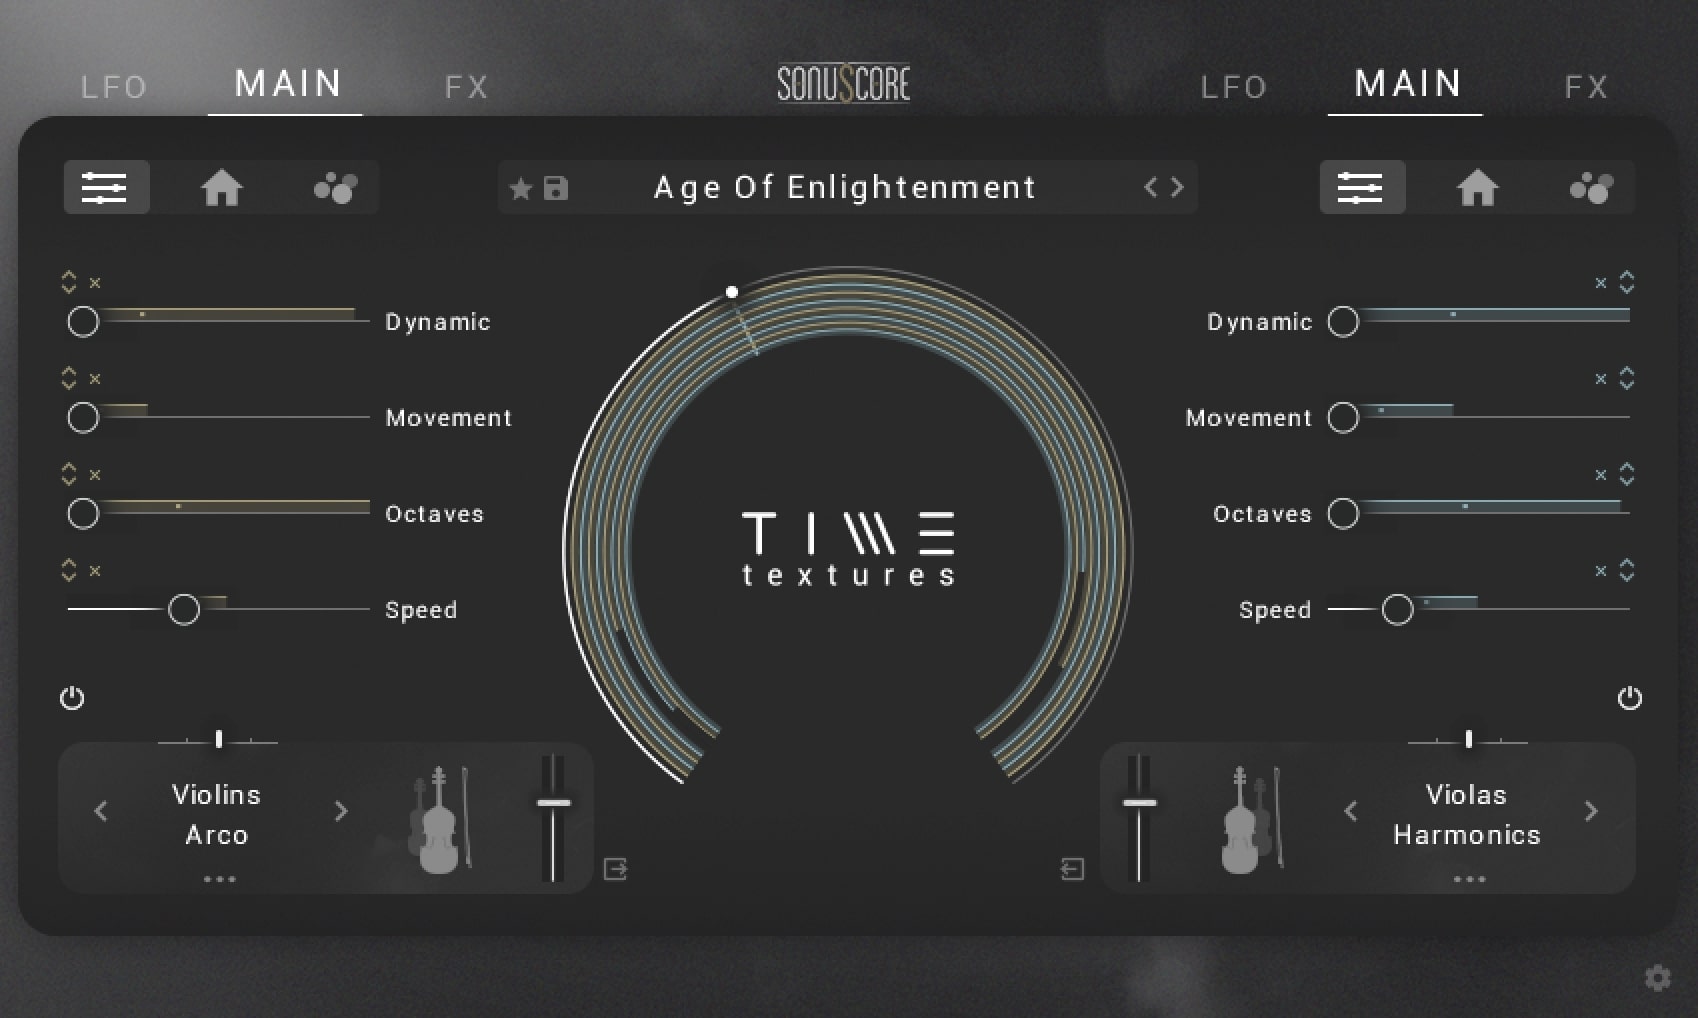Switch to left LFO tab
Viewport: 1698px width, 1018px height.
click(114, 87)
